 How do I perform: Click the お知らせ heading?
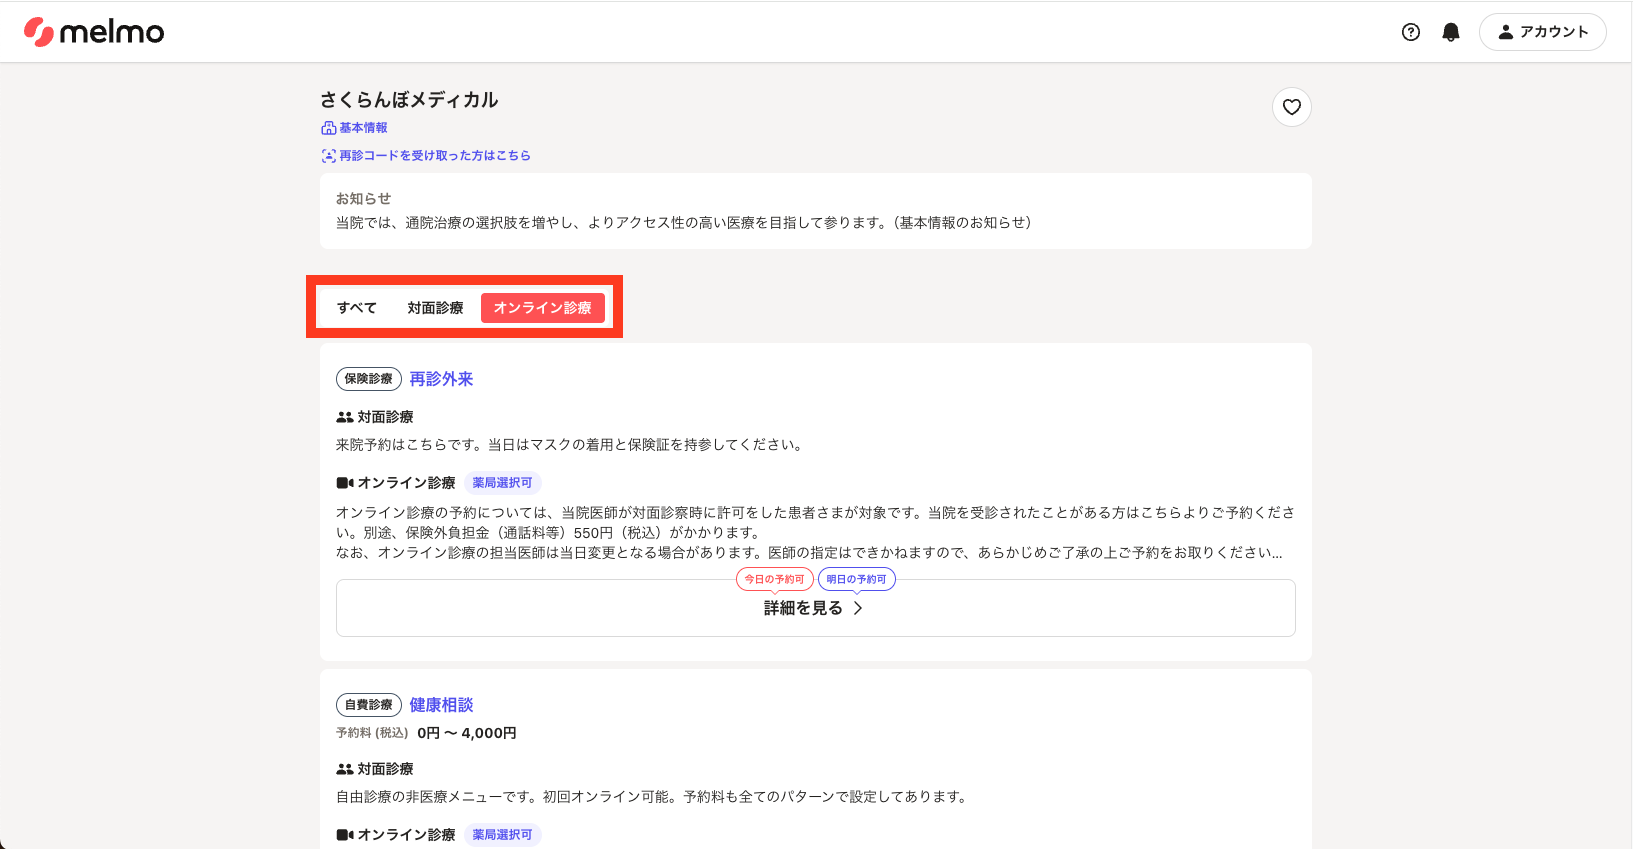pos(364,199)
